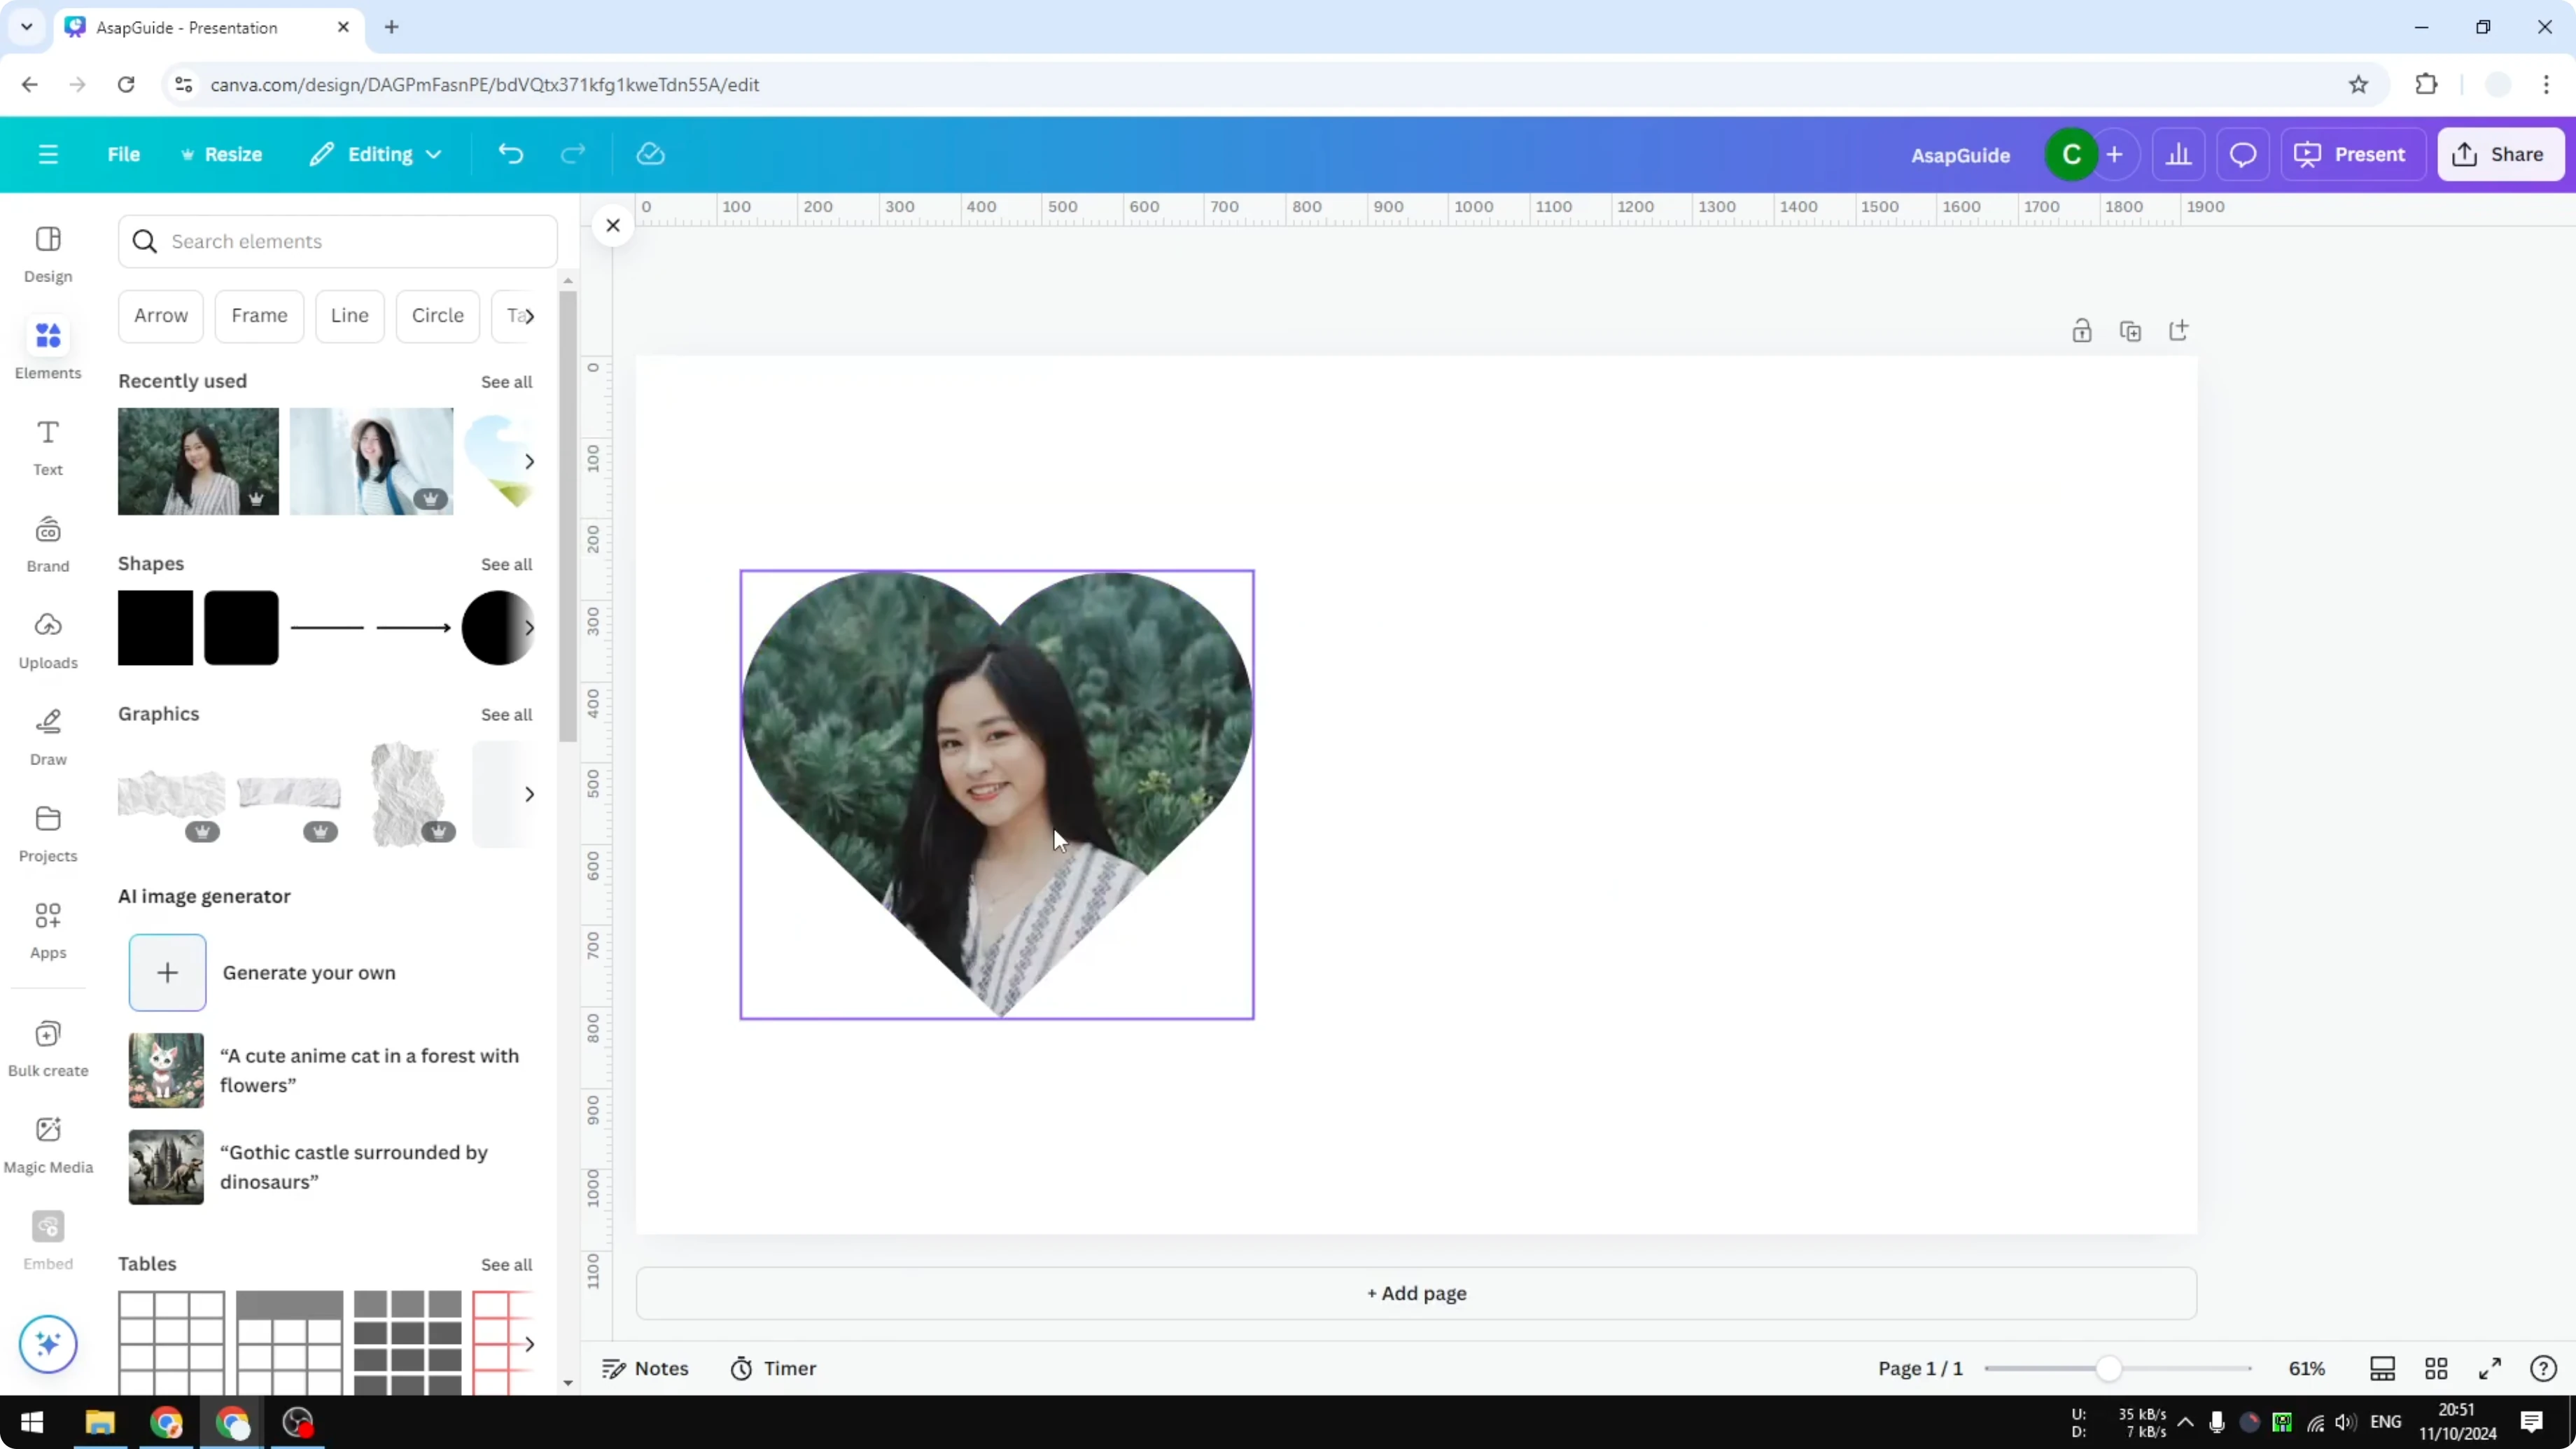Open the Elements panel
Image resolution: width=2576 pixels, height=1449 pixels.
click(x=47, y=347)
